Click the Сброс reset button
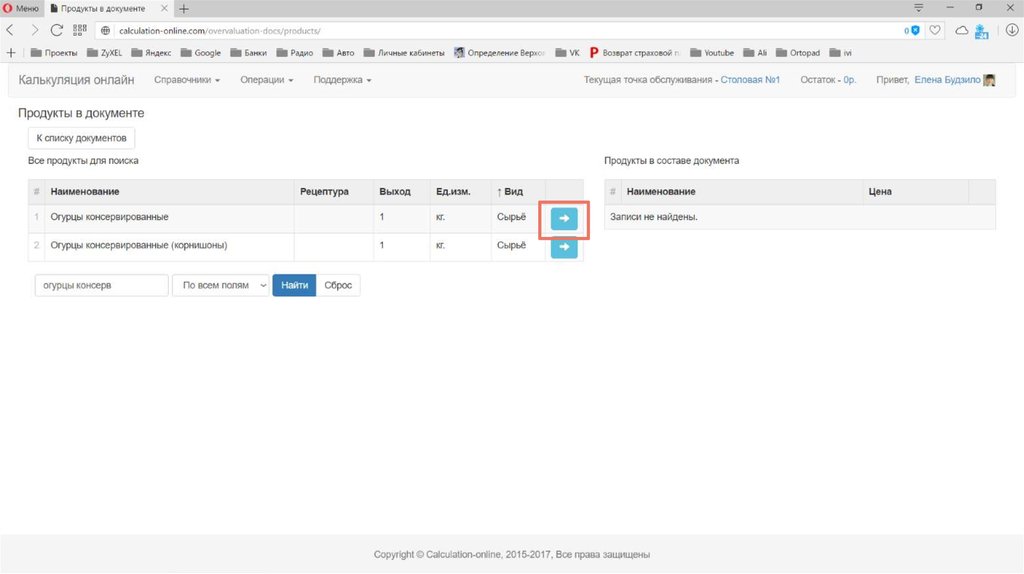The image size is (1024, 574). click(338, 285)
